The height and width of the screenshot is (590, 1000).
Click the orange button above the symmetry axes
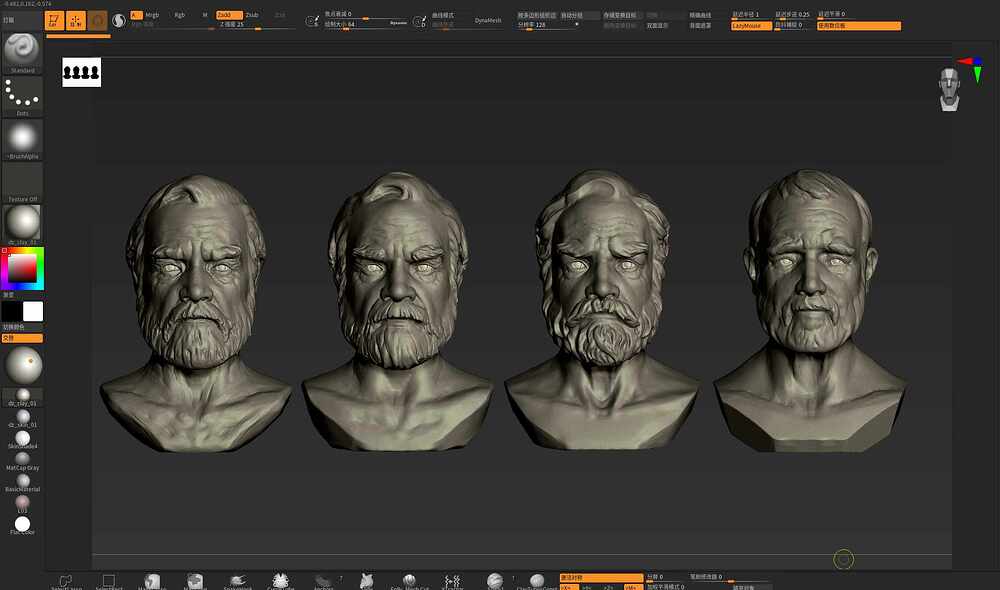pyautogui.click(x=601, y=577)
